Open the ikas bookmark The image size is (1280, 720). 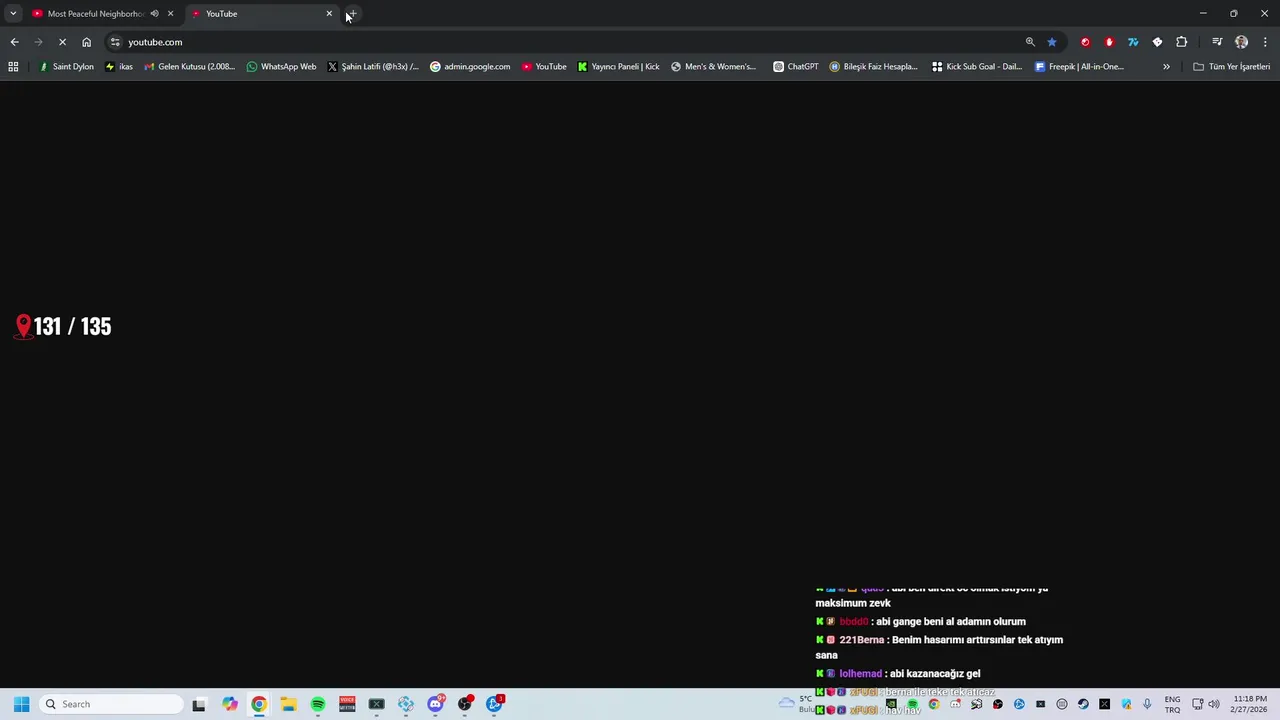[119, 67]
